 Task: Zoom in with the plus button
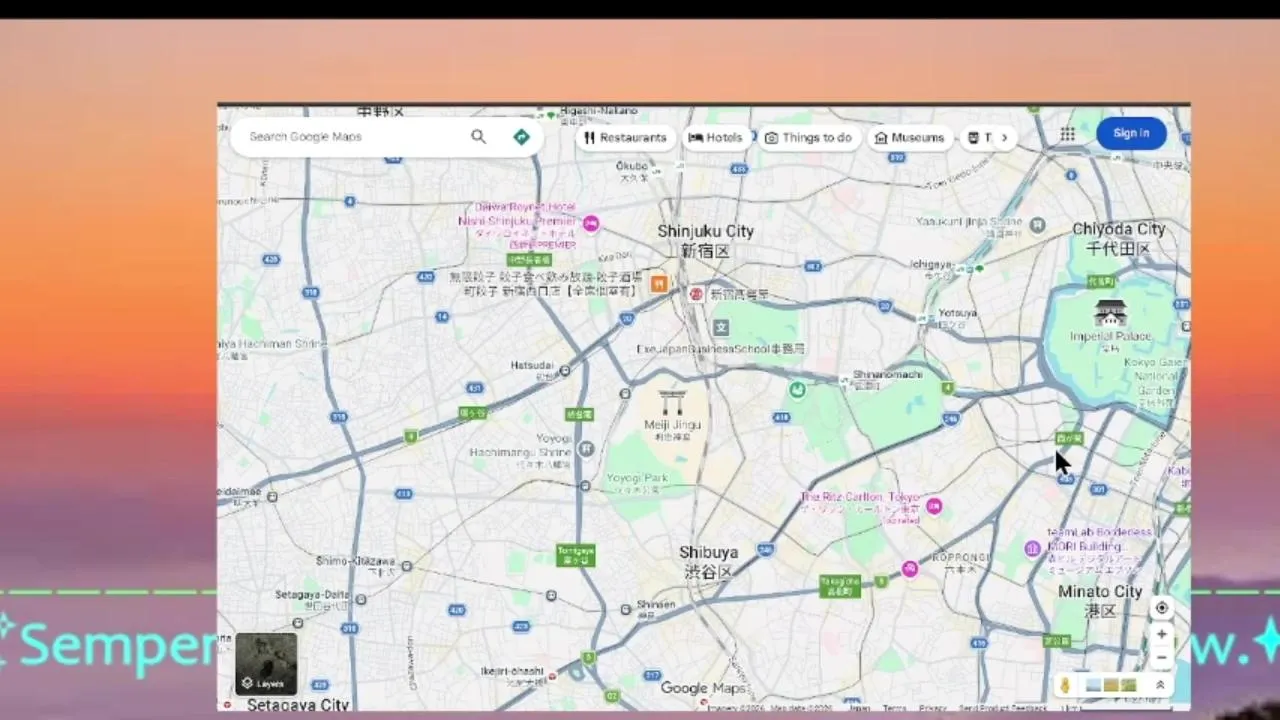click(1161, 634)
